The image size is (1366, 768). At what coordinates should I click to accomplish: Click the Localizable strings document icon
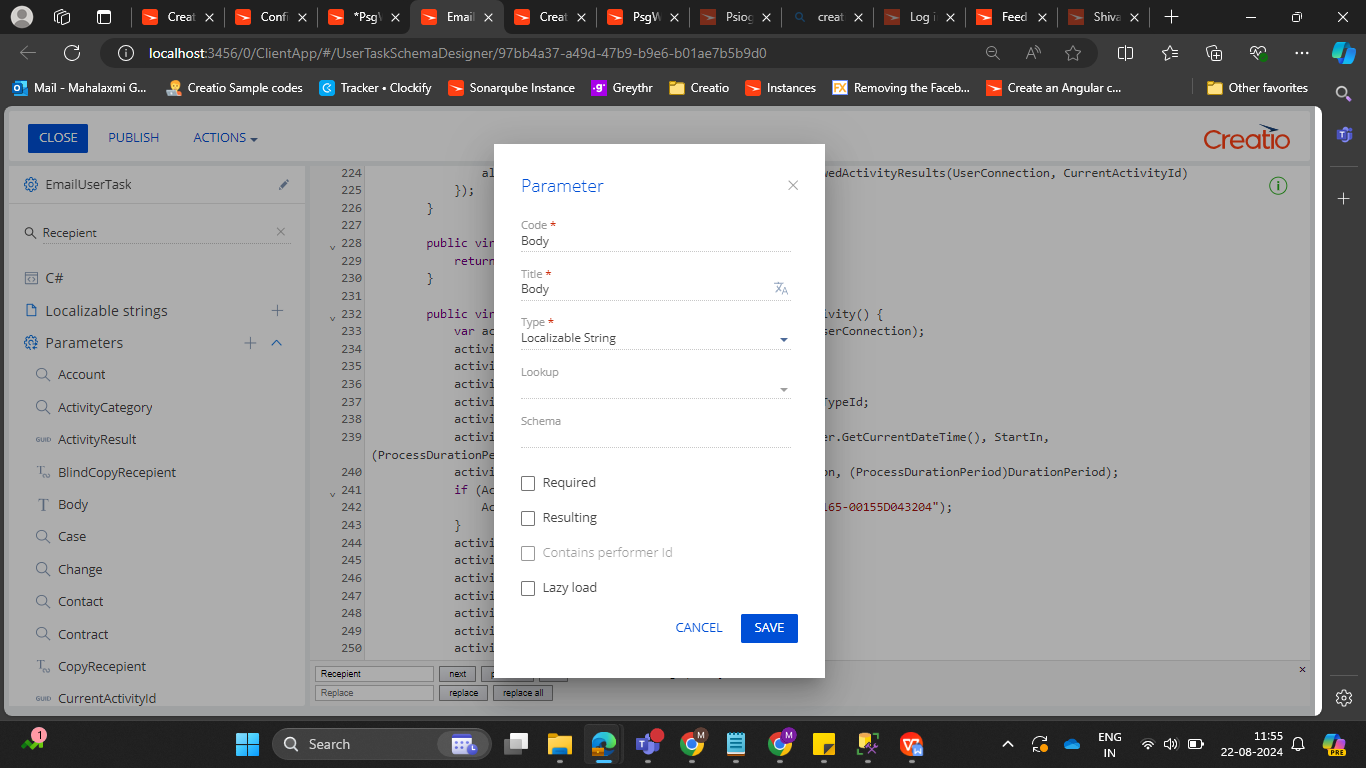pyautogui.click(x=33, y=310)
